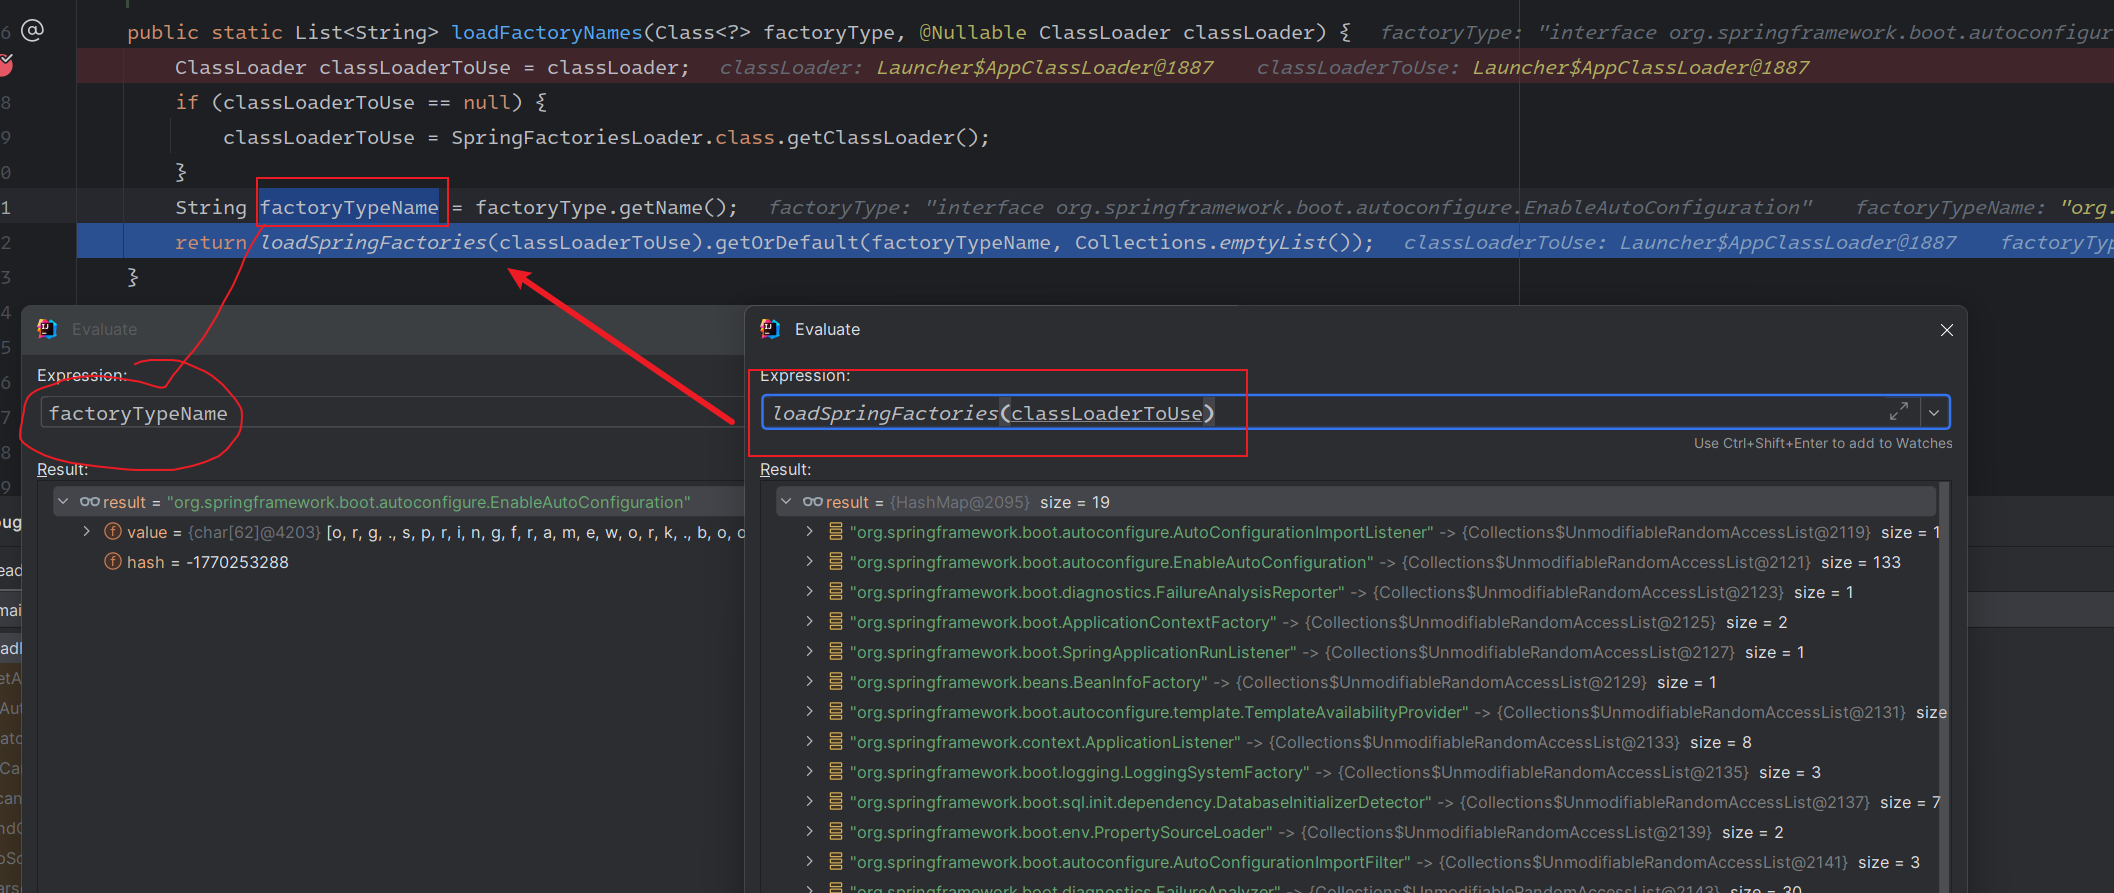
Task: Expand the EnableAutoConfiguration map entry
Action: pos(810,562)
